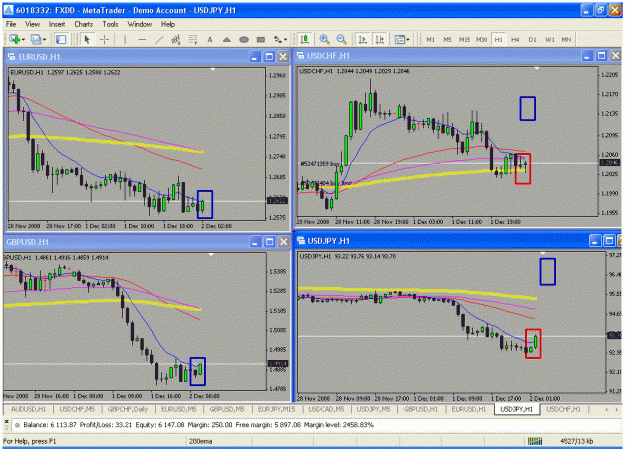This screenshot has width=625, height=449.
Task: Switch to the USDCHF,H1 chart tab
Action: point(563,409)
